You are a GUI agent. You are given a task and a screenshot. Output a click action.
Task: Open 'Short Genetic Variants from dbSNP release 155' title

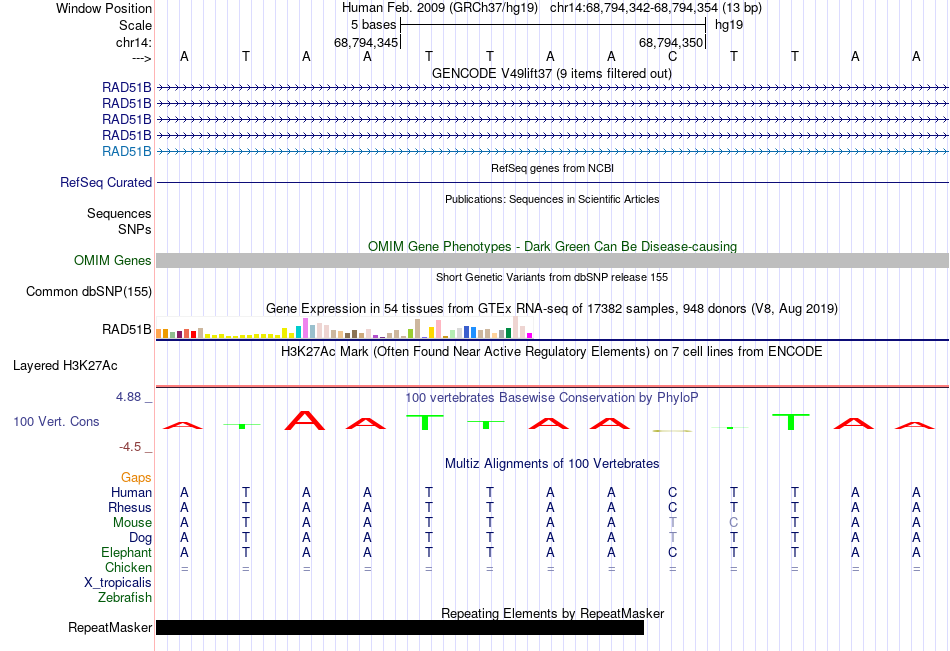tap(552, 277)
